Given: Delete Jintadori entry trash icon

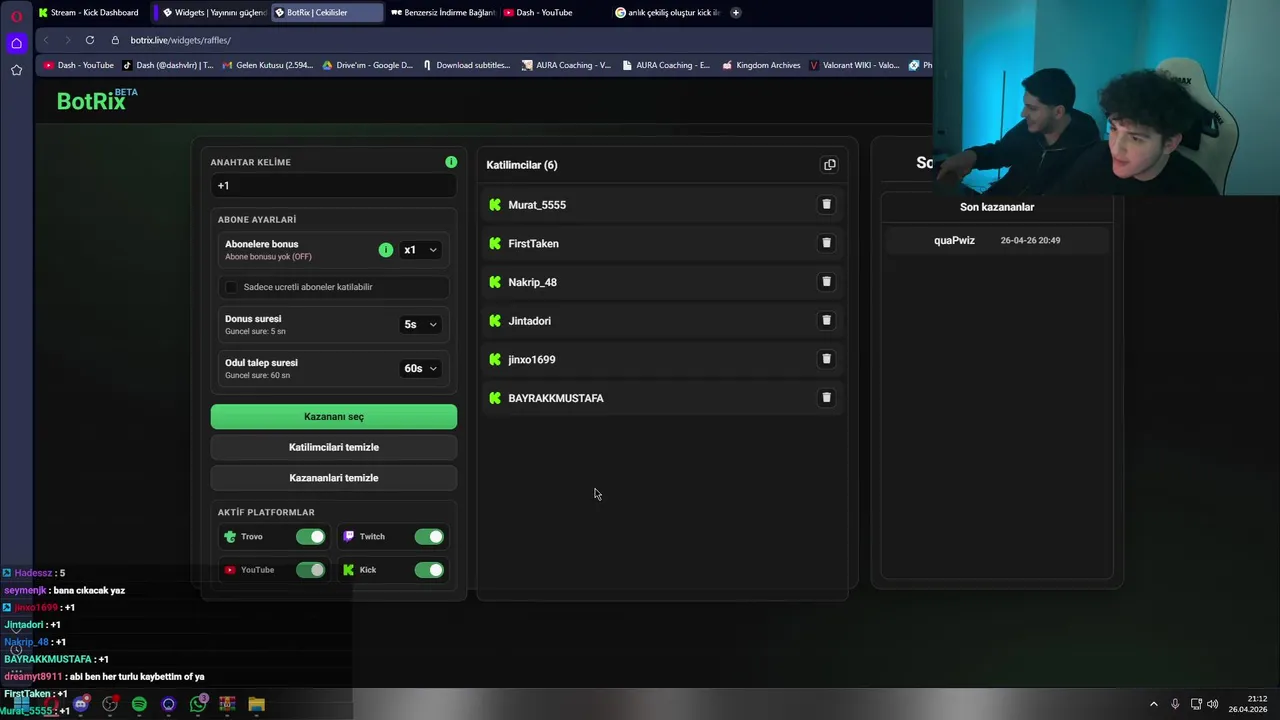Looking at the screenshot, I should [x=826, y=320].
